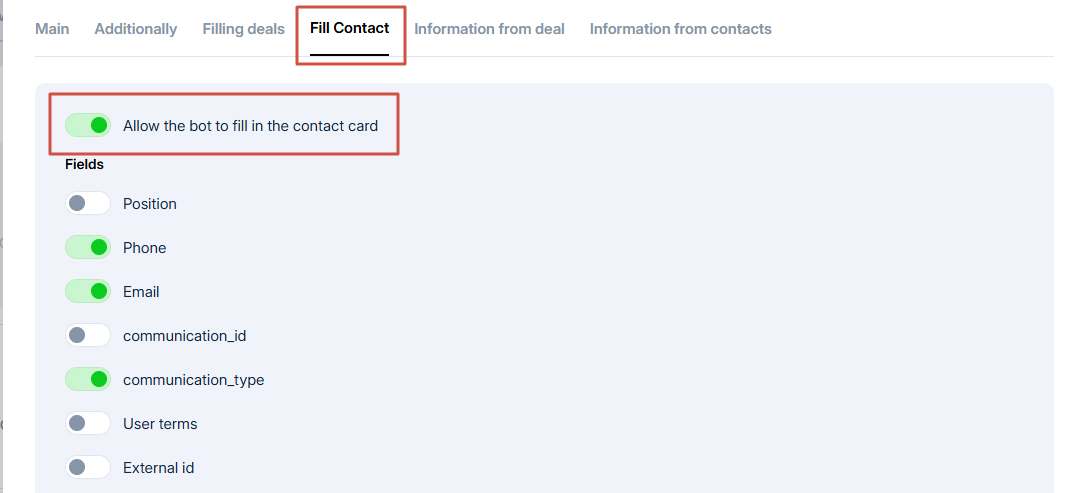Click the 'Allow the bot to fill' label text
Viewport: 1077px width, 493px height.
[x=250, y=126]
